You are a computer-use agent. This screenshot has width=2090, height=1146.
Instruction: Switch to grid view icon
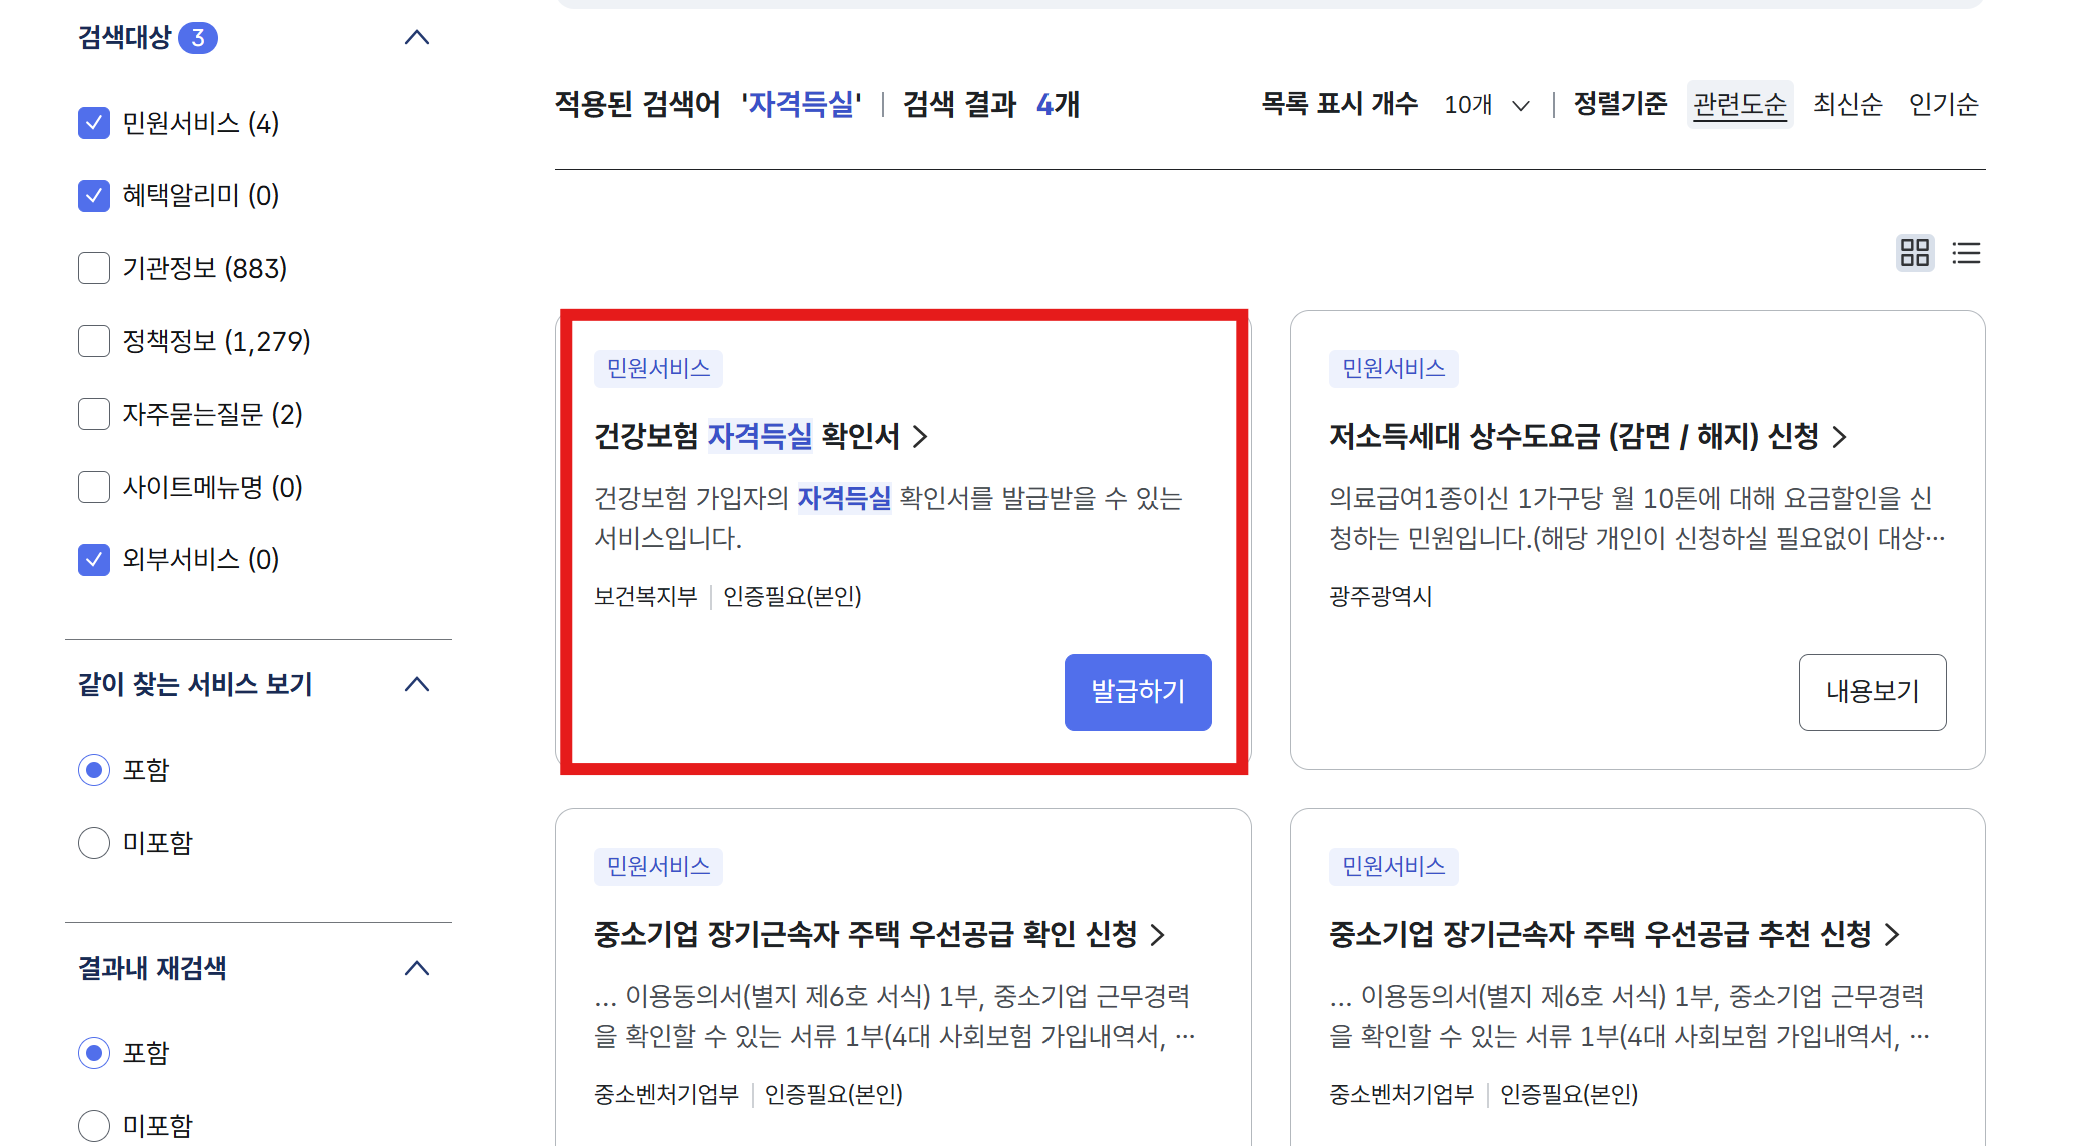click(1915, 253)
